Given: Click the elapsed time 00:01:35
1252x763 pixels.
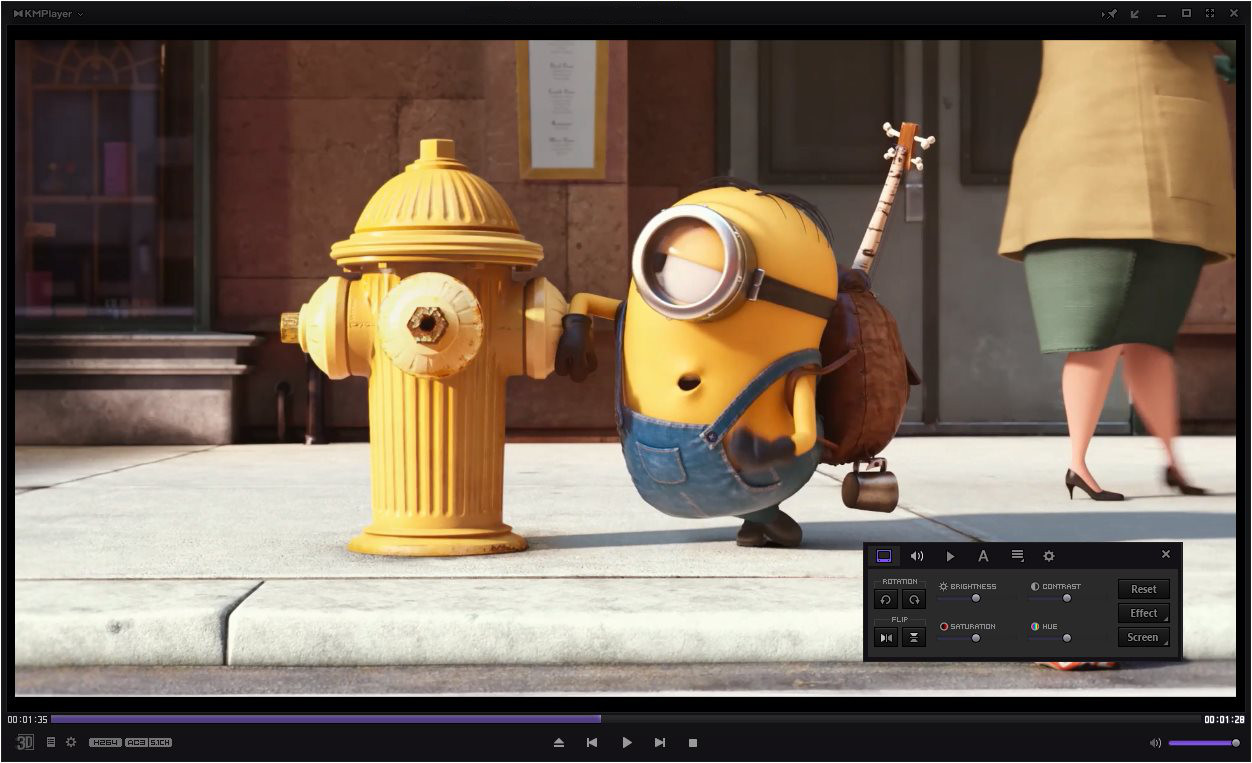Looking at the screenshot, I should pyautogui.click(x=28, y=719).
